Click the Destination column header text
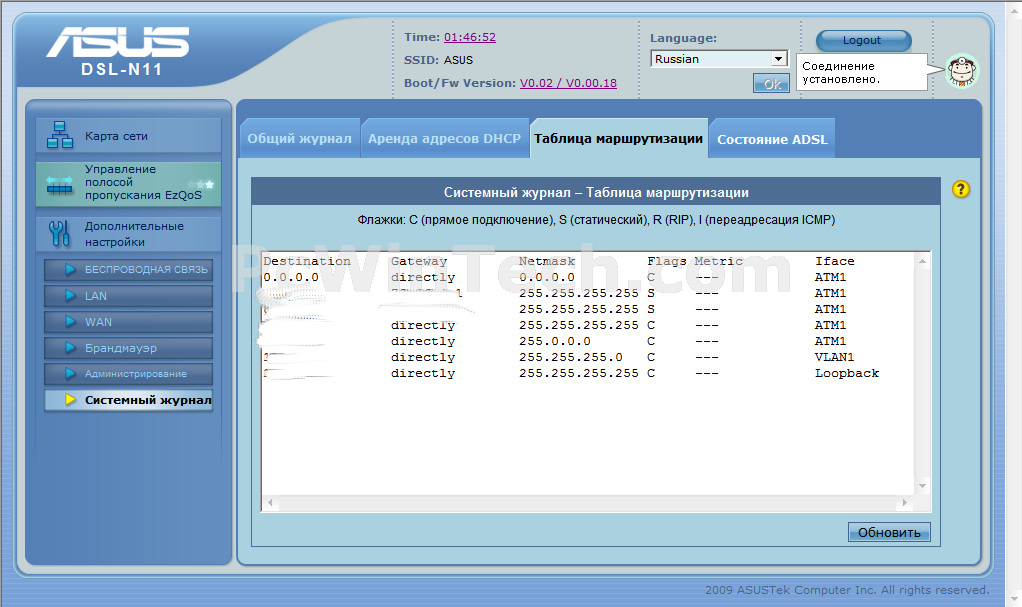The height and width of the screenshot is (607, 1022). 306,261
